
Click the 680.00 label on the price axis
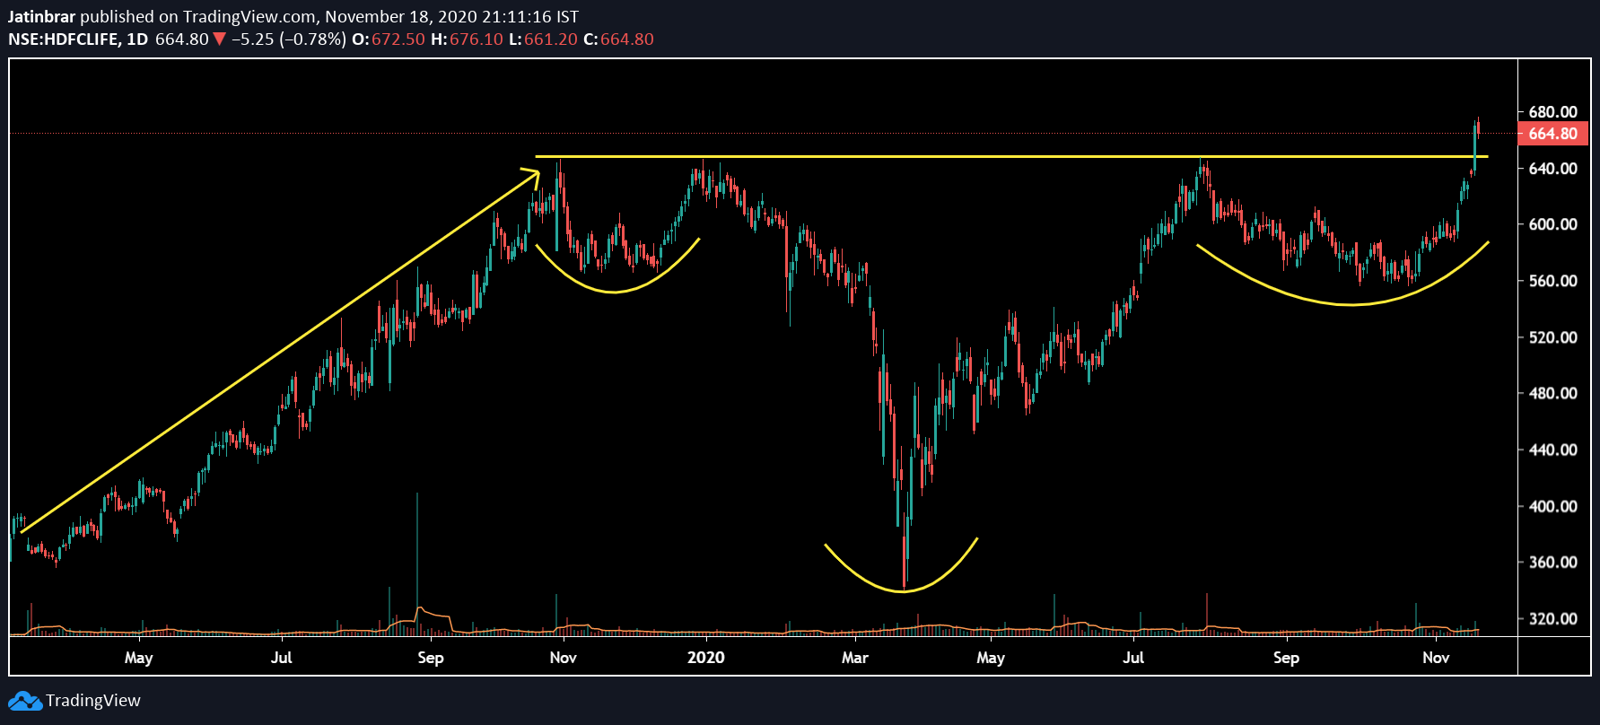1552,112
